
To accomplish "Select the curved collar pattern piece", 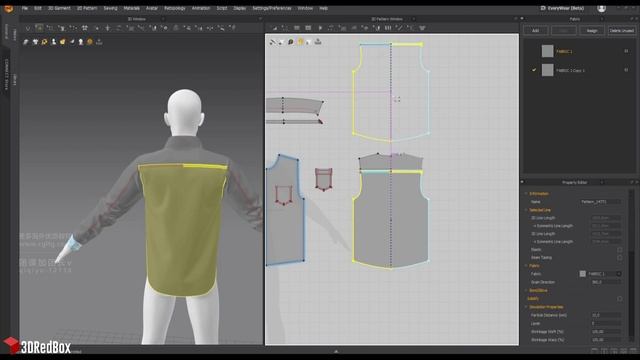I will click(294, 106).
